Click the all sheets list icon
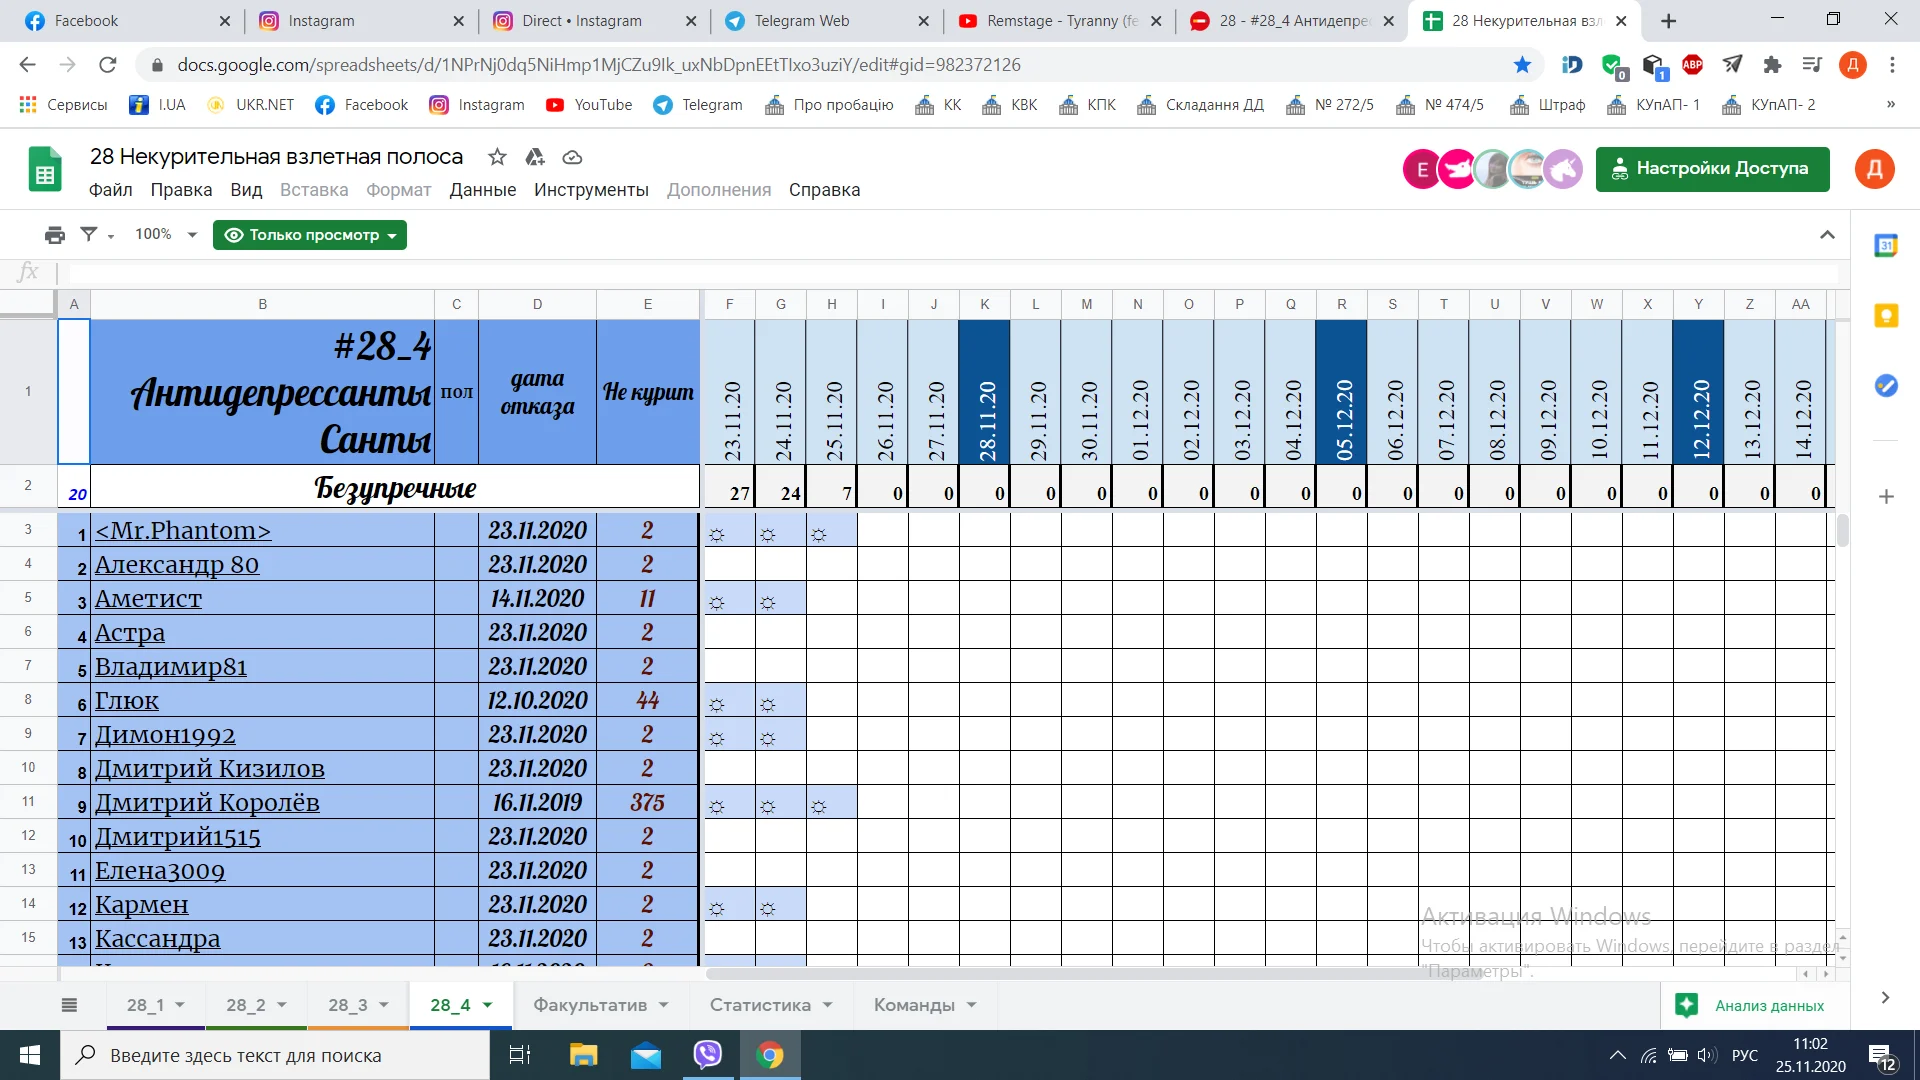The height and width of the screenshot is (1080, 1920). pyautogui.click(x=69, y=1005)
